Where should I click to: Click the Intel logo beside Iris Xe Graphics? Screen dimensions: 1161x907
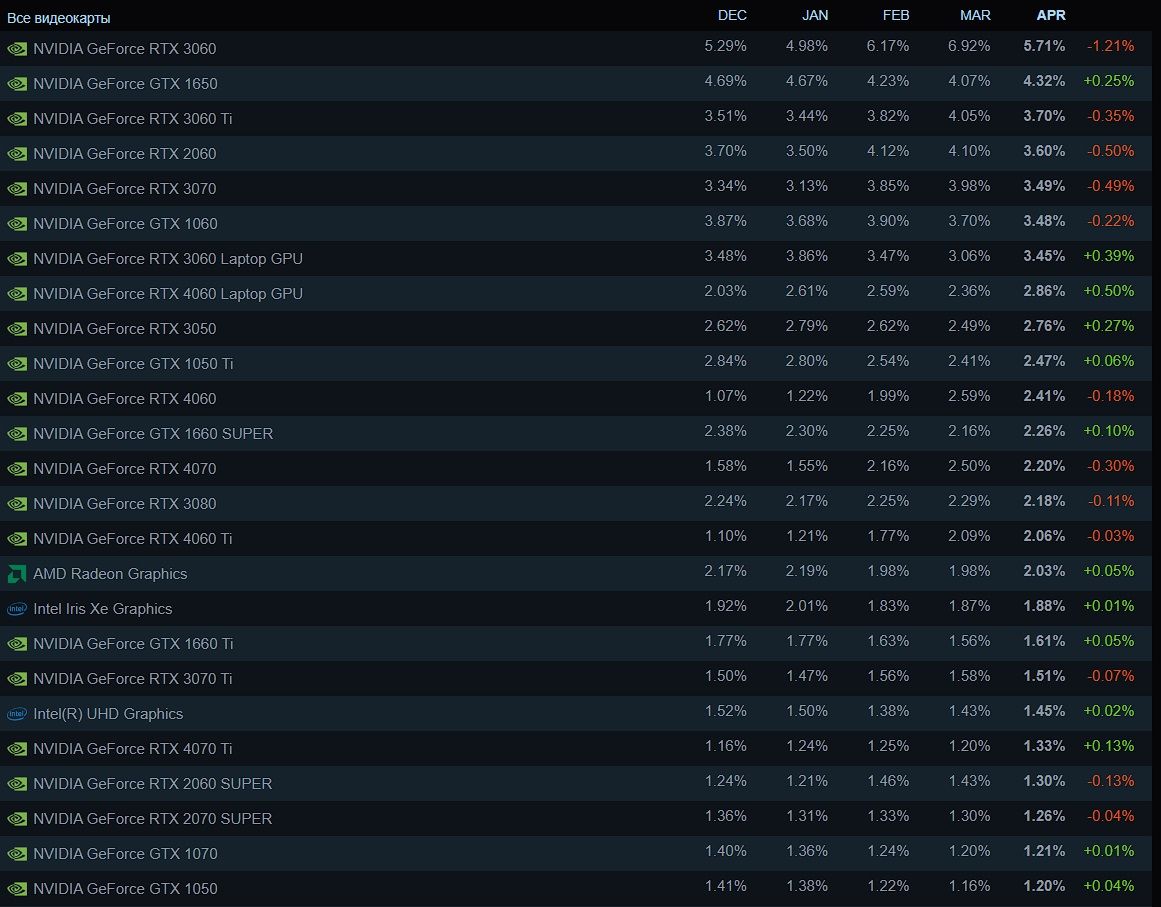[17, 609]
